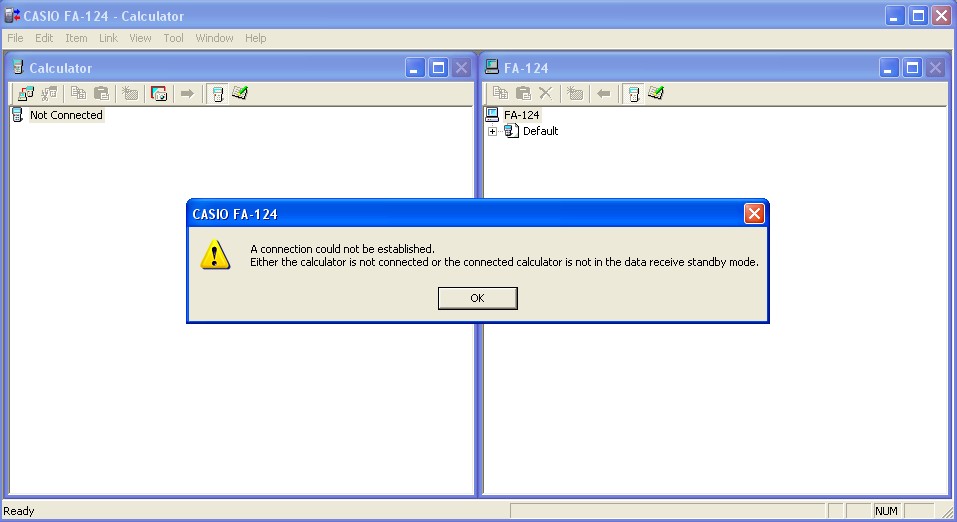957x522 pixels.
Task: Open the View menu
Action: (140, 38)
